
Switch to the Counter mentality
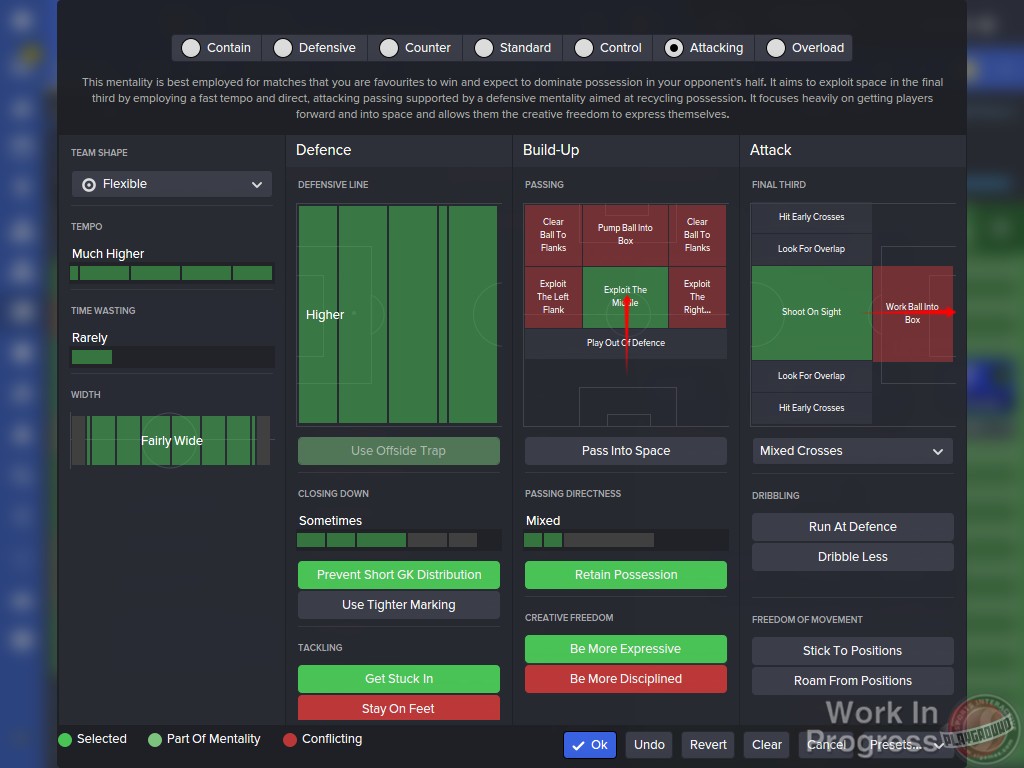[415, 47]
